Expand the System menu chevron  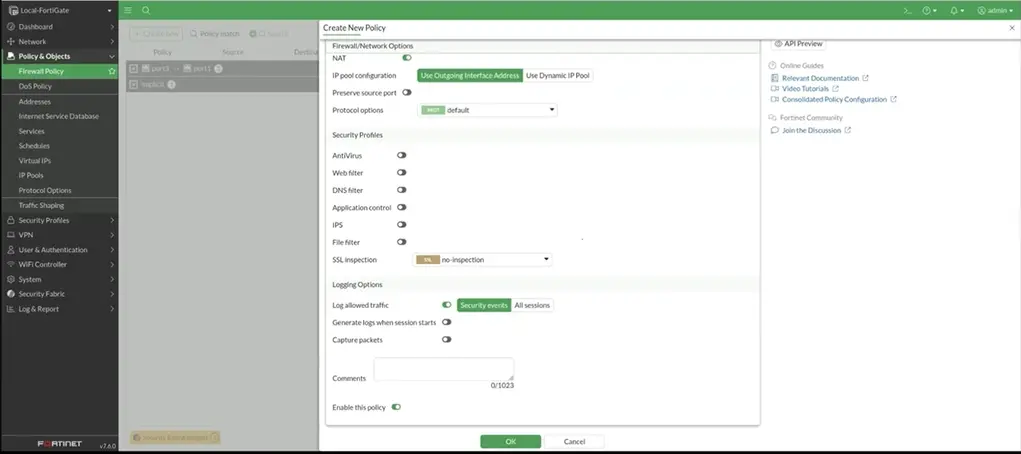tap(112, 279)
